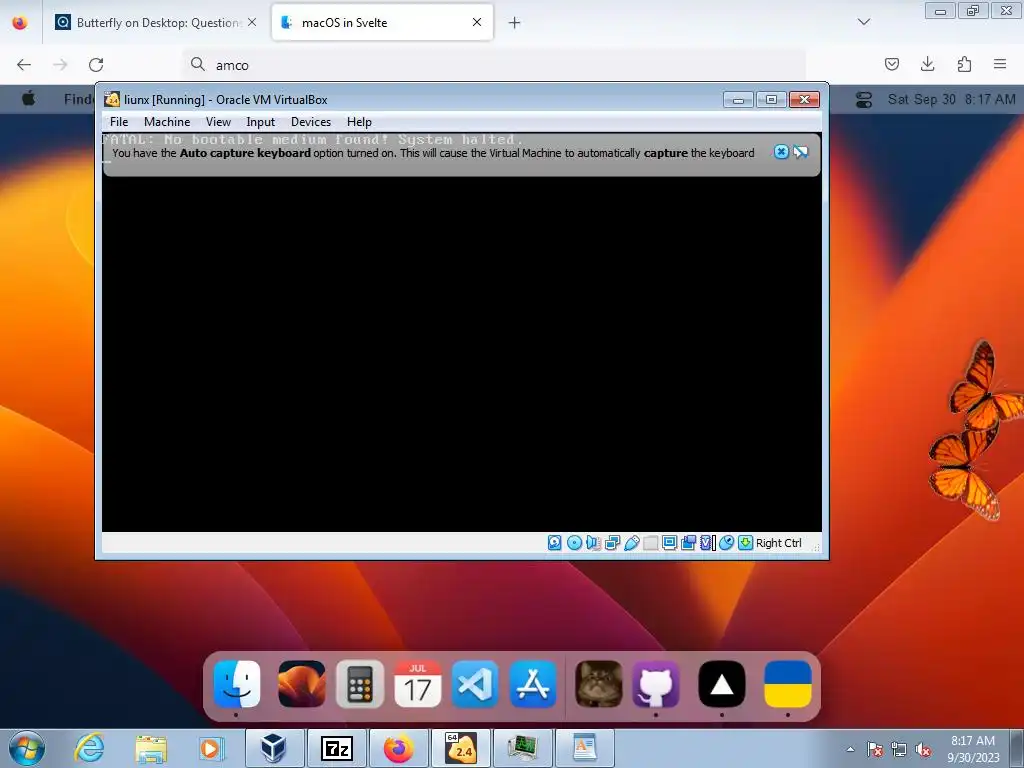Click the Action Center flag tray icon
Screen dimensions: 1024x768
[874, 749]
